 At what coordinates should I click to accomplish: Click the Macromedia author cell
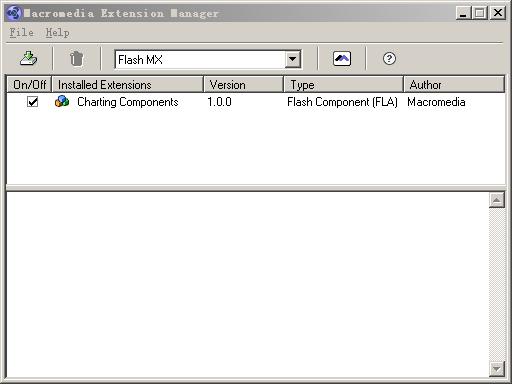click(436, 102)
